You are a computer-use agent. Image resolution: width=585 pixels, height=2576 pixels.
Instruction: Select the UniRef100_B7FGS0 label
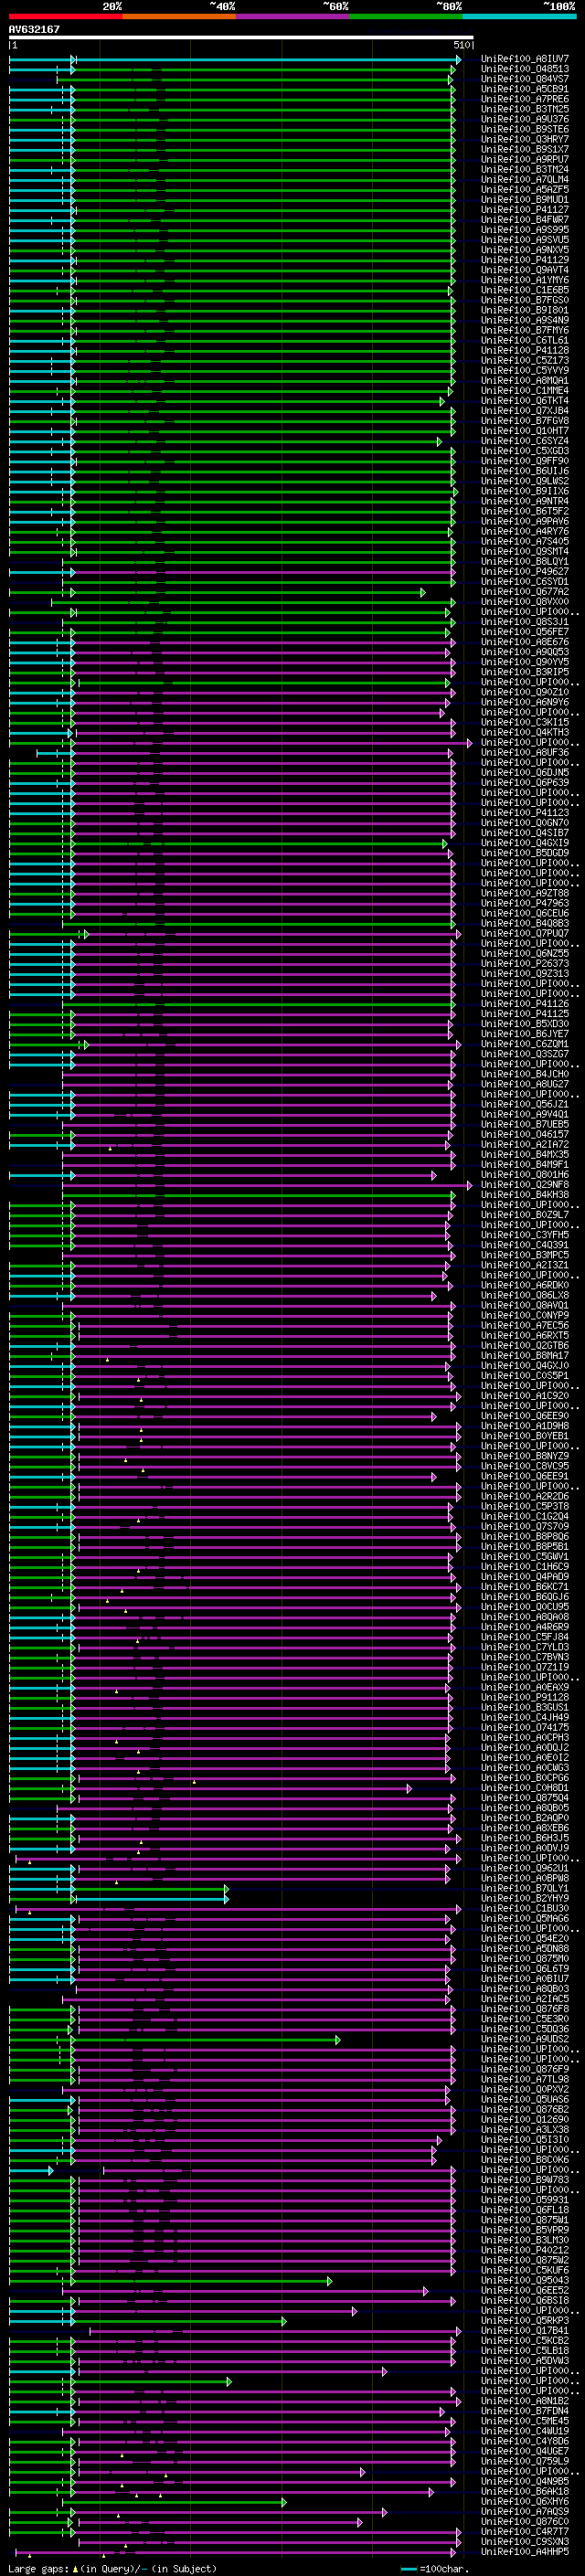pyautogui.click(x=524, y=300)
